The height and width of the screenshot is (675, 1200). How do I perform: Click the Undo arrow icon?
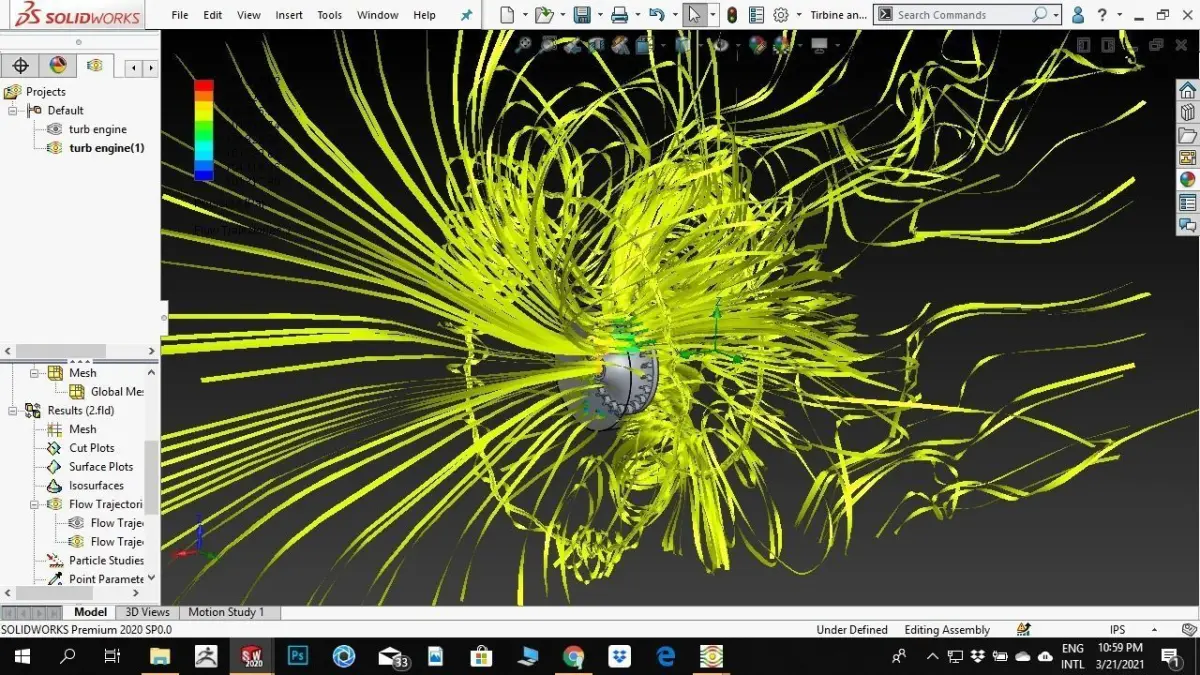pos(656,15)
